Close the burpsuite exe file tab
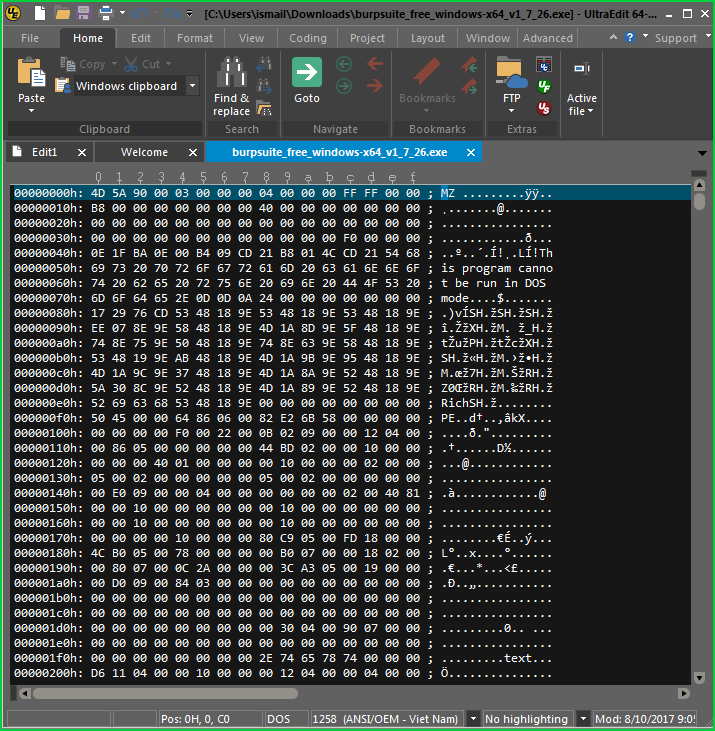 (471, 152)
